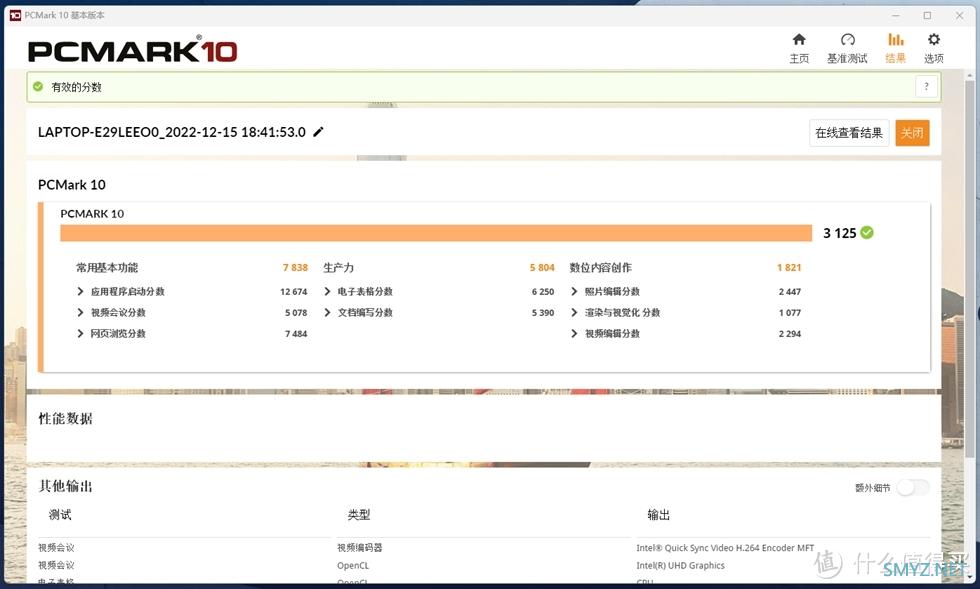Screen dimensions: 980x589
Task: Click the 视频编码器 type cell
Action: coord(359,548)
